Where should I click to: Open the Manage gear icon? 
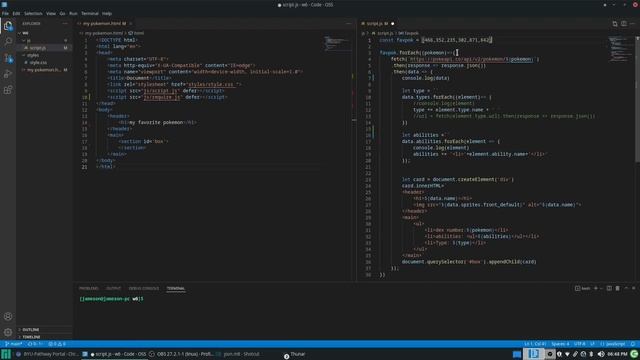(x=8, y=332)
